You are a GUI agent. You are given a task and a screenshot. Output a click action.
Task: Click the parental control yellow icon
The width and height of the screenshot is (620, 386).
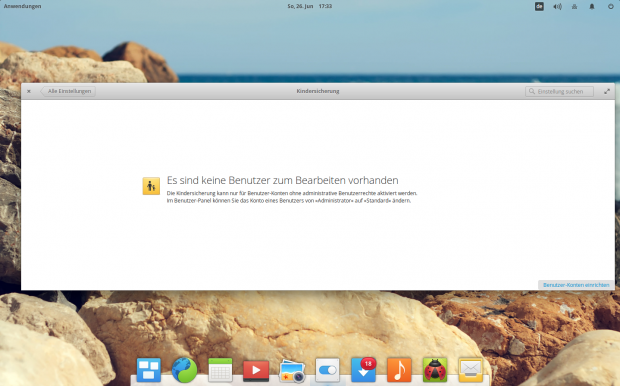point(151,186)
